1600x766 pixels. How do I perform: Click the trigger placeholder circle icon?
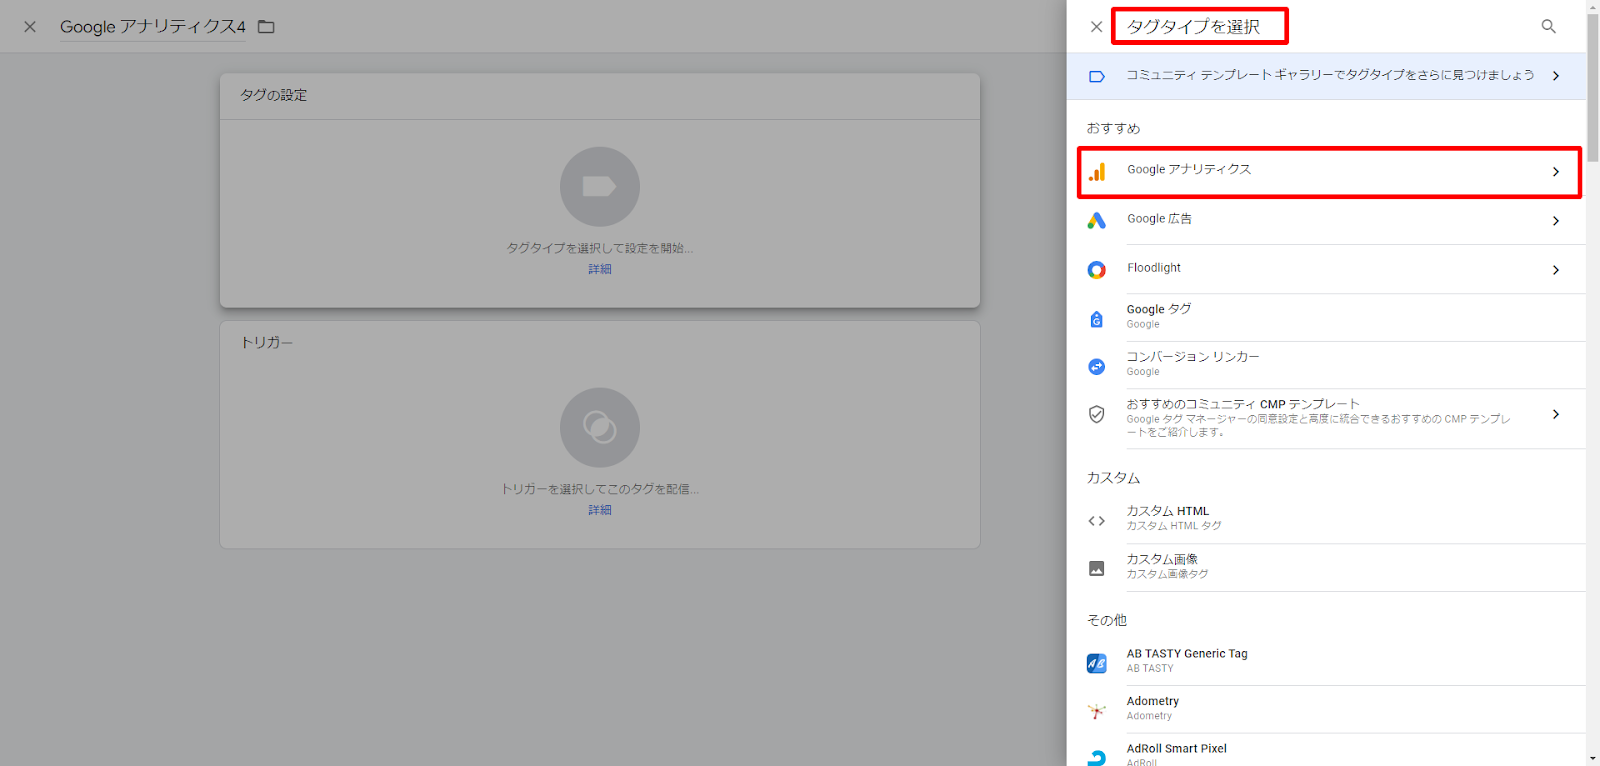pos(600,428)
